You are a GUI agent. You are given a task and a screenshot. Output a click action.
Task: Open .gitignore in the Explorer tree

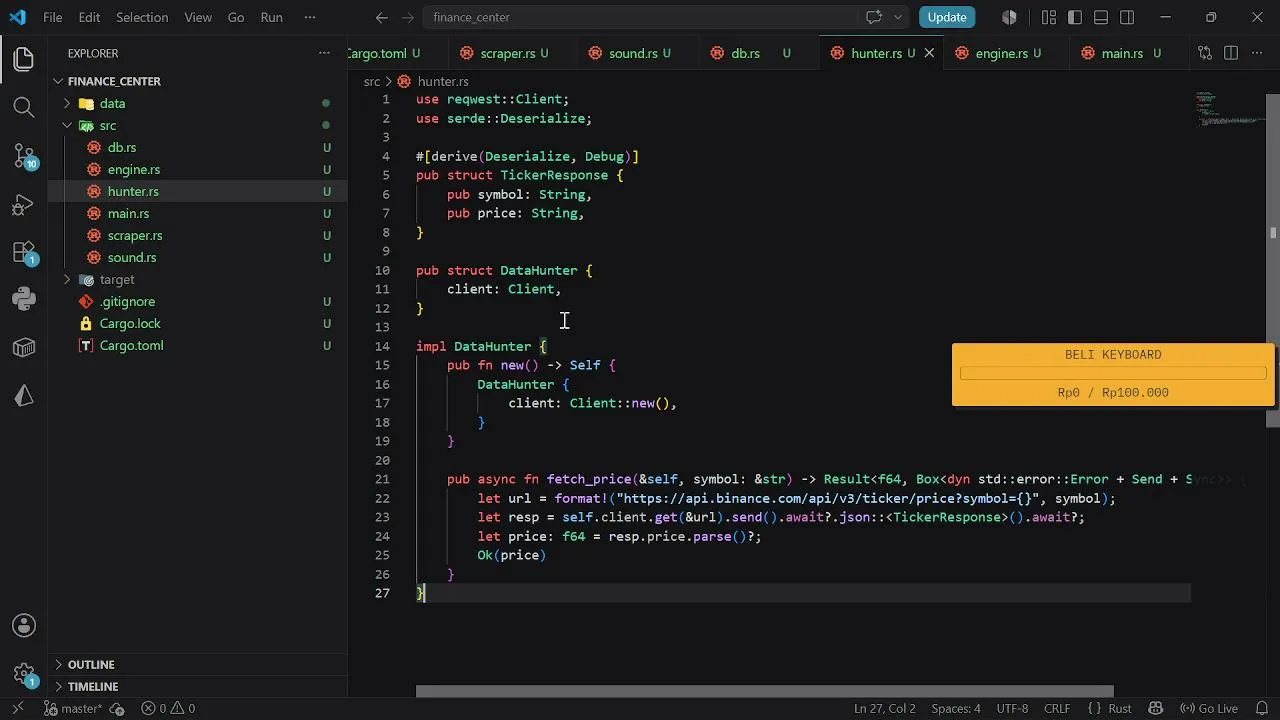tap(127, 301)
